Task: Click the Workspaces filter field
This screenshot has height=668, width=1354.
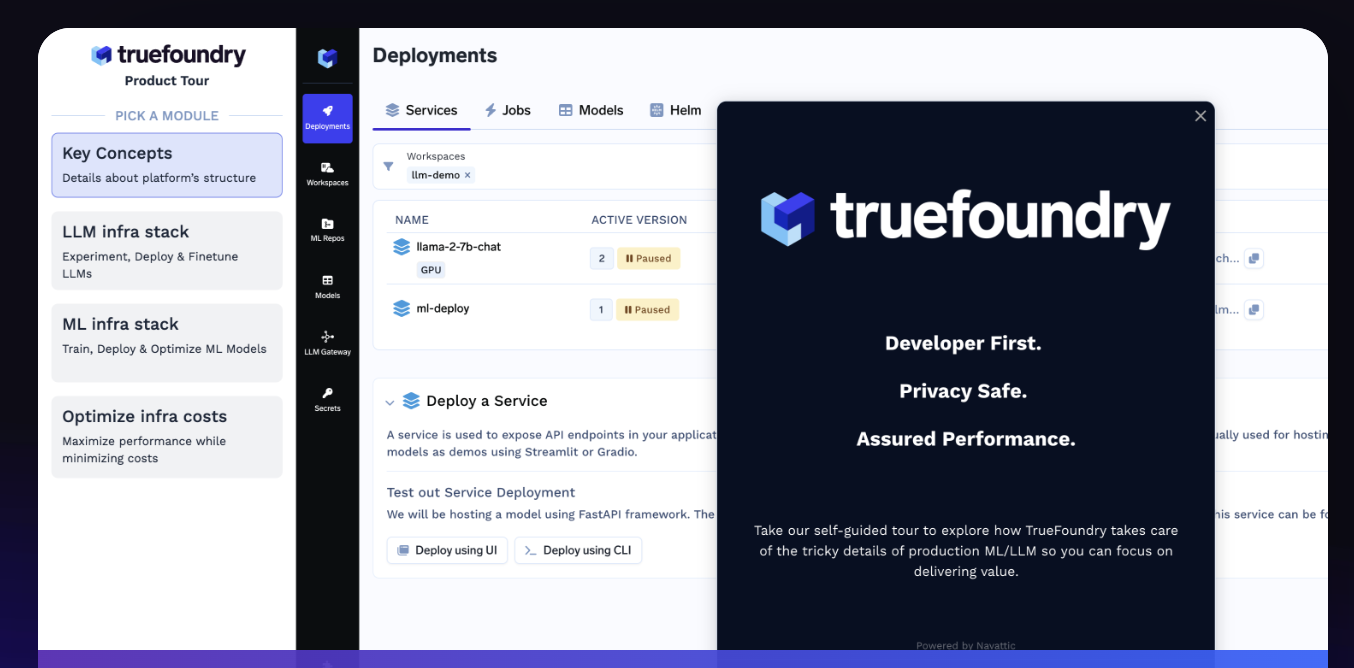Action: pos(545,166)
